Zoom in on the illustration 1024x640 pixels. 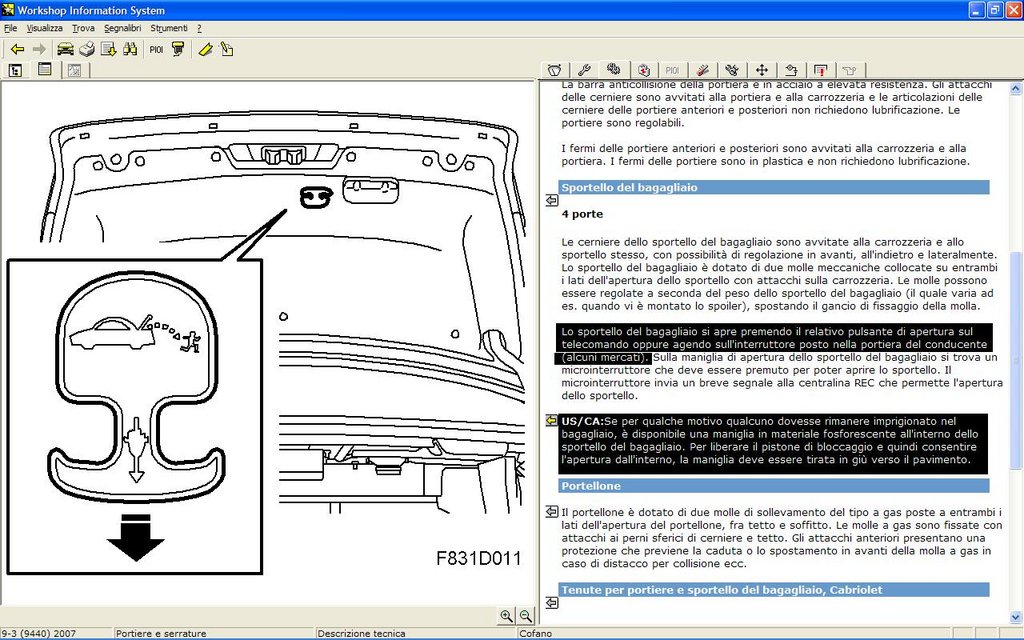(506, 615)
